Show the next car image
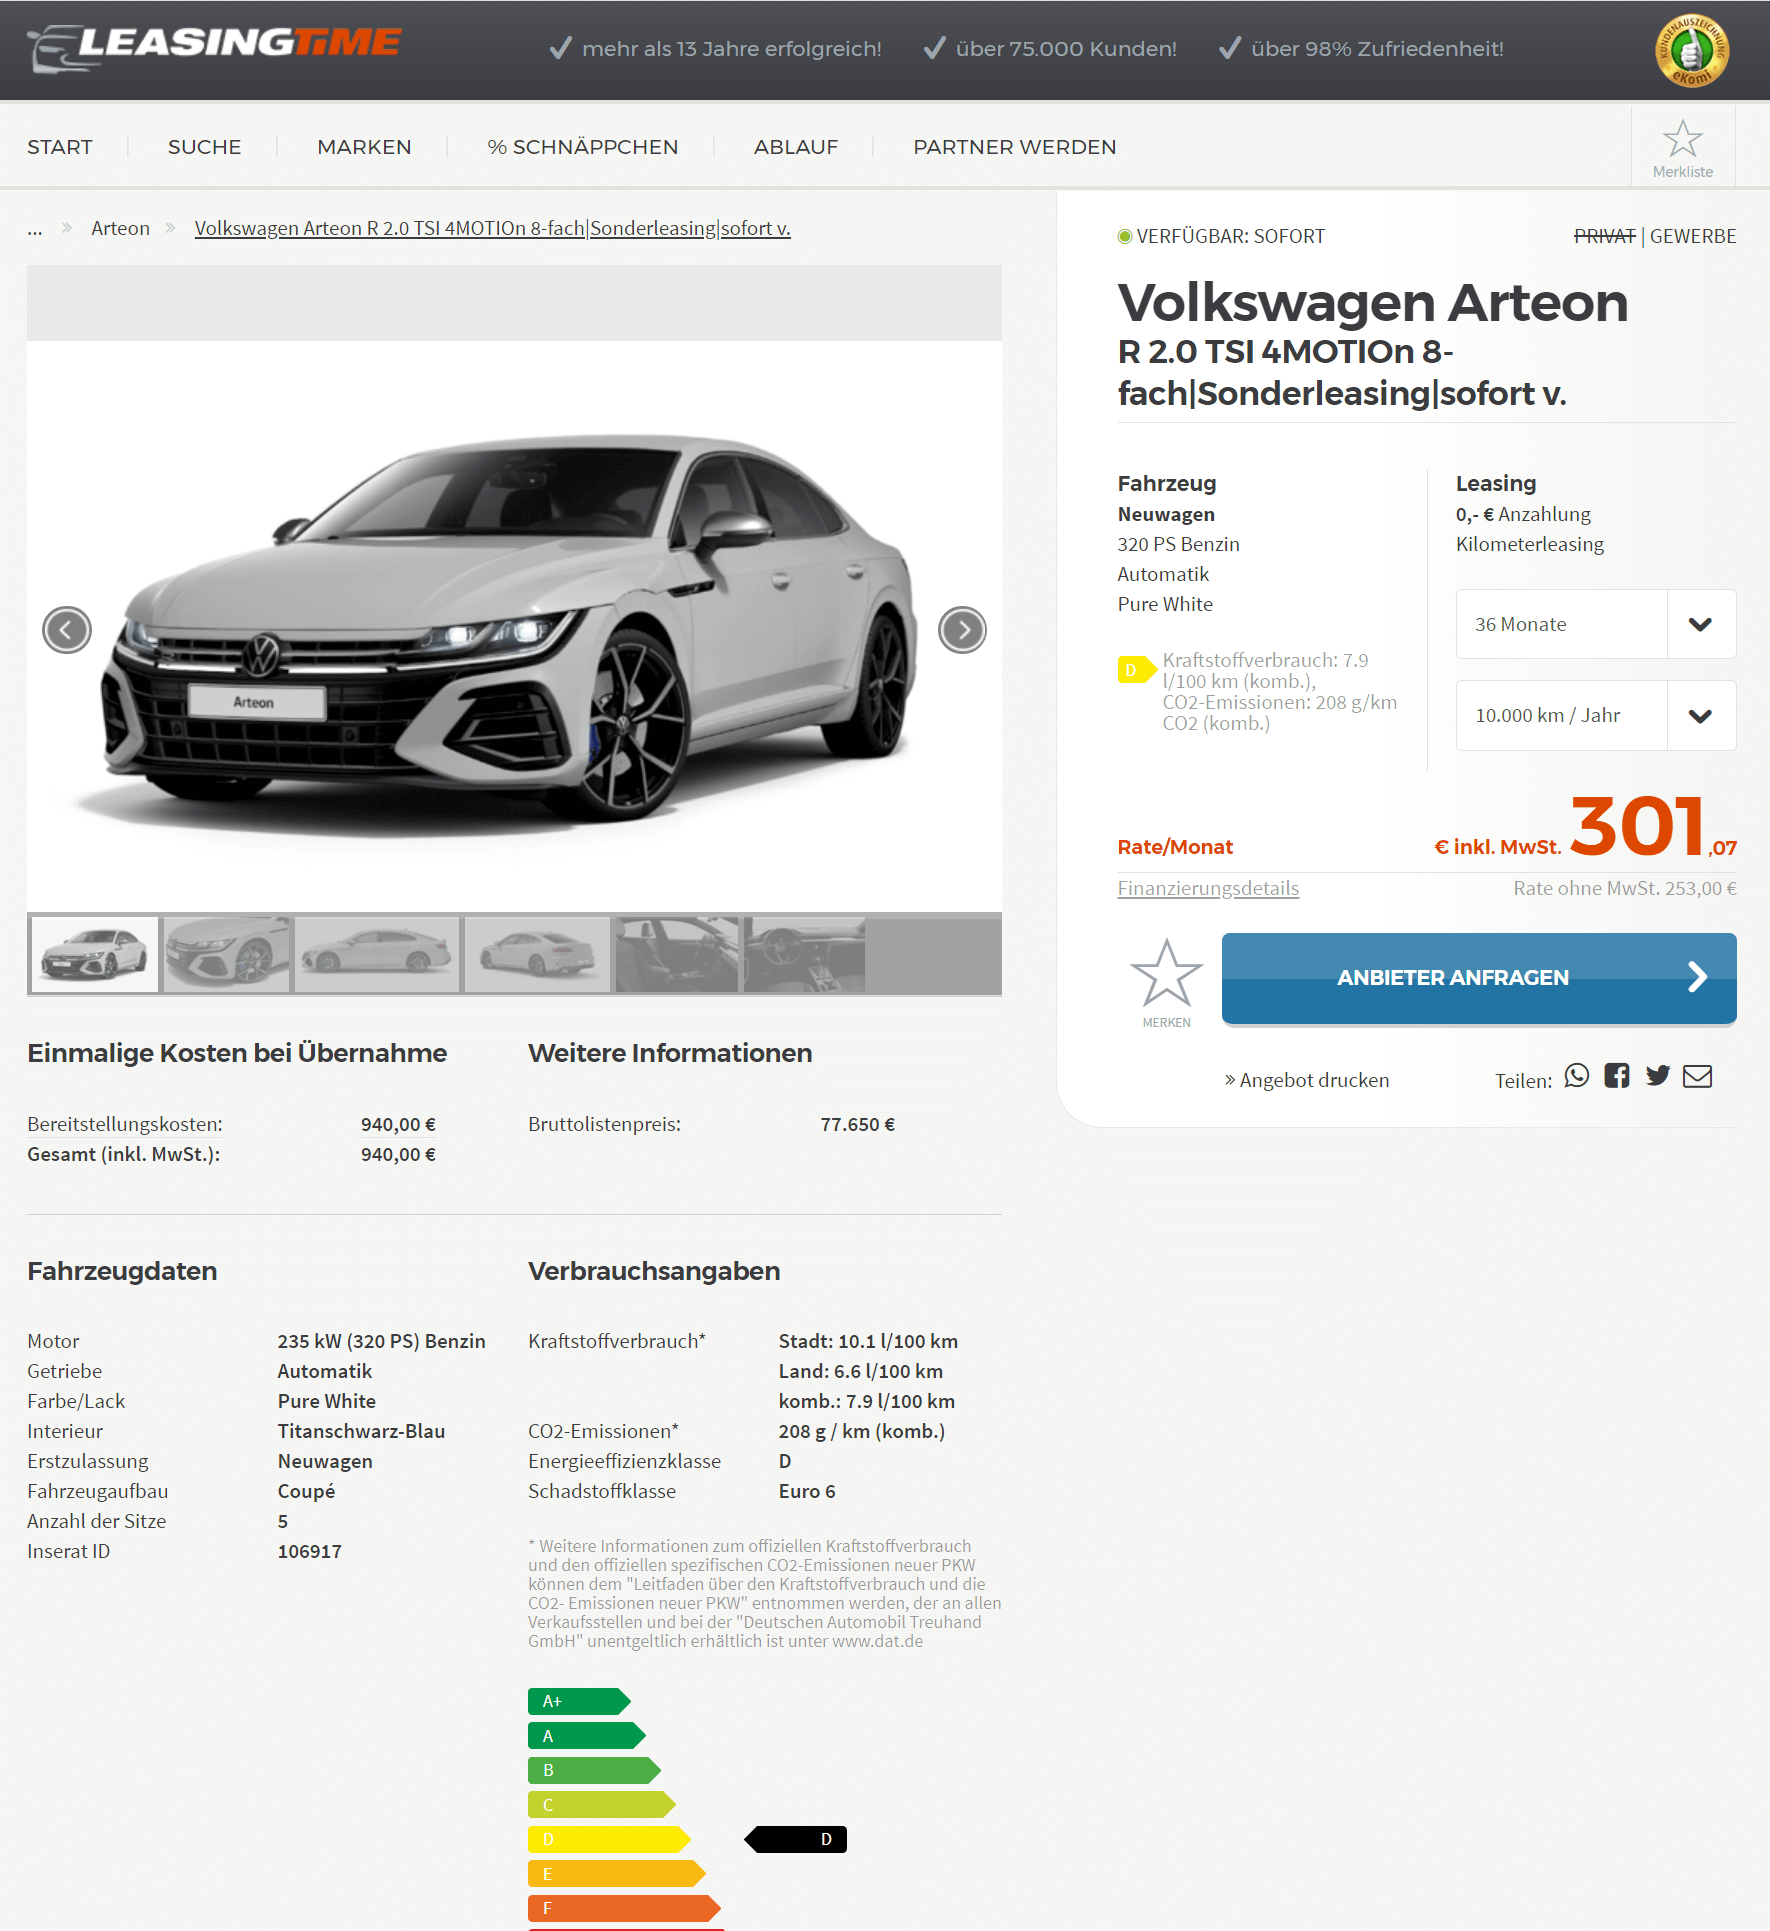This screenshot has height=1931, width=1770. 962,630
